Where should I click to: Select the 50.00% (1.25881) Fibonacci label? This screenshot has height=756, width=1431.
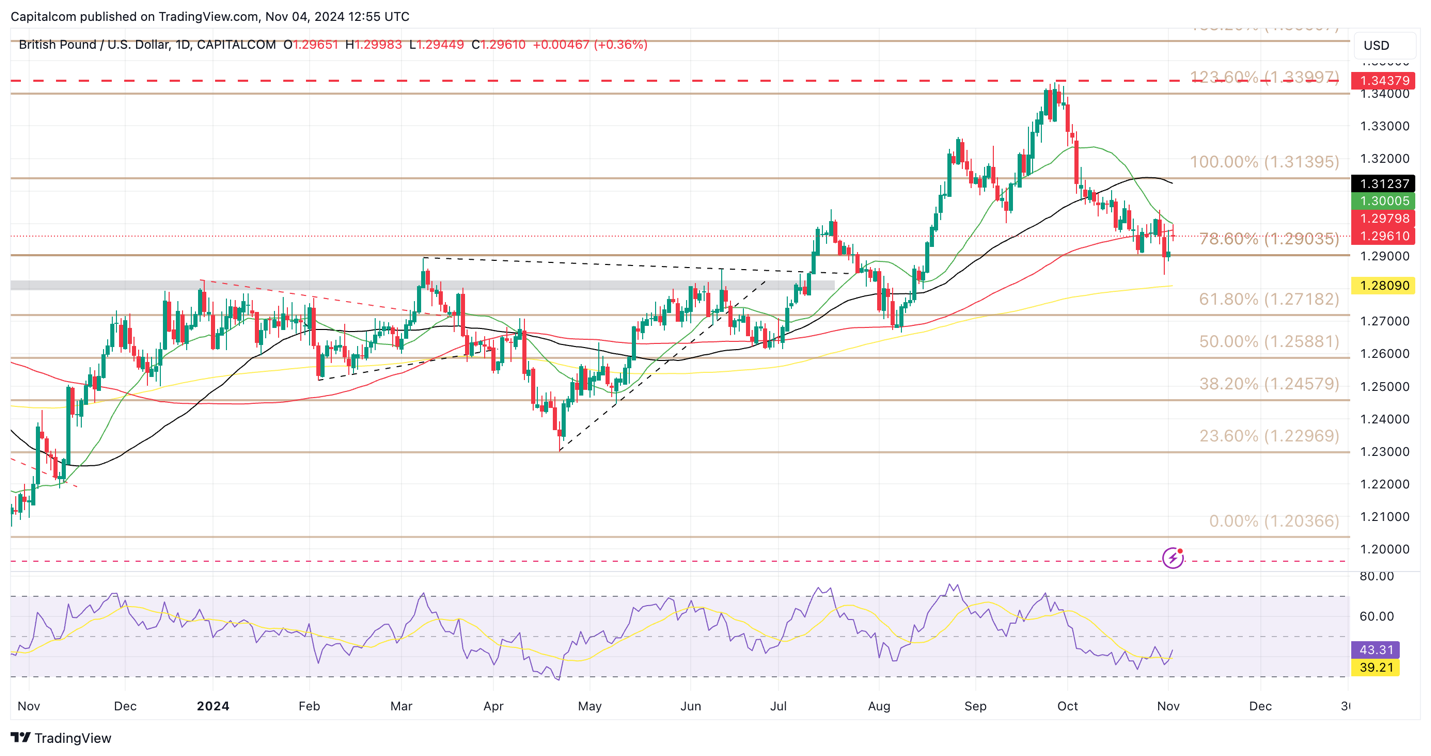point(1269,342)
